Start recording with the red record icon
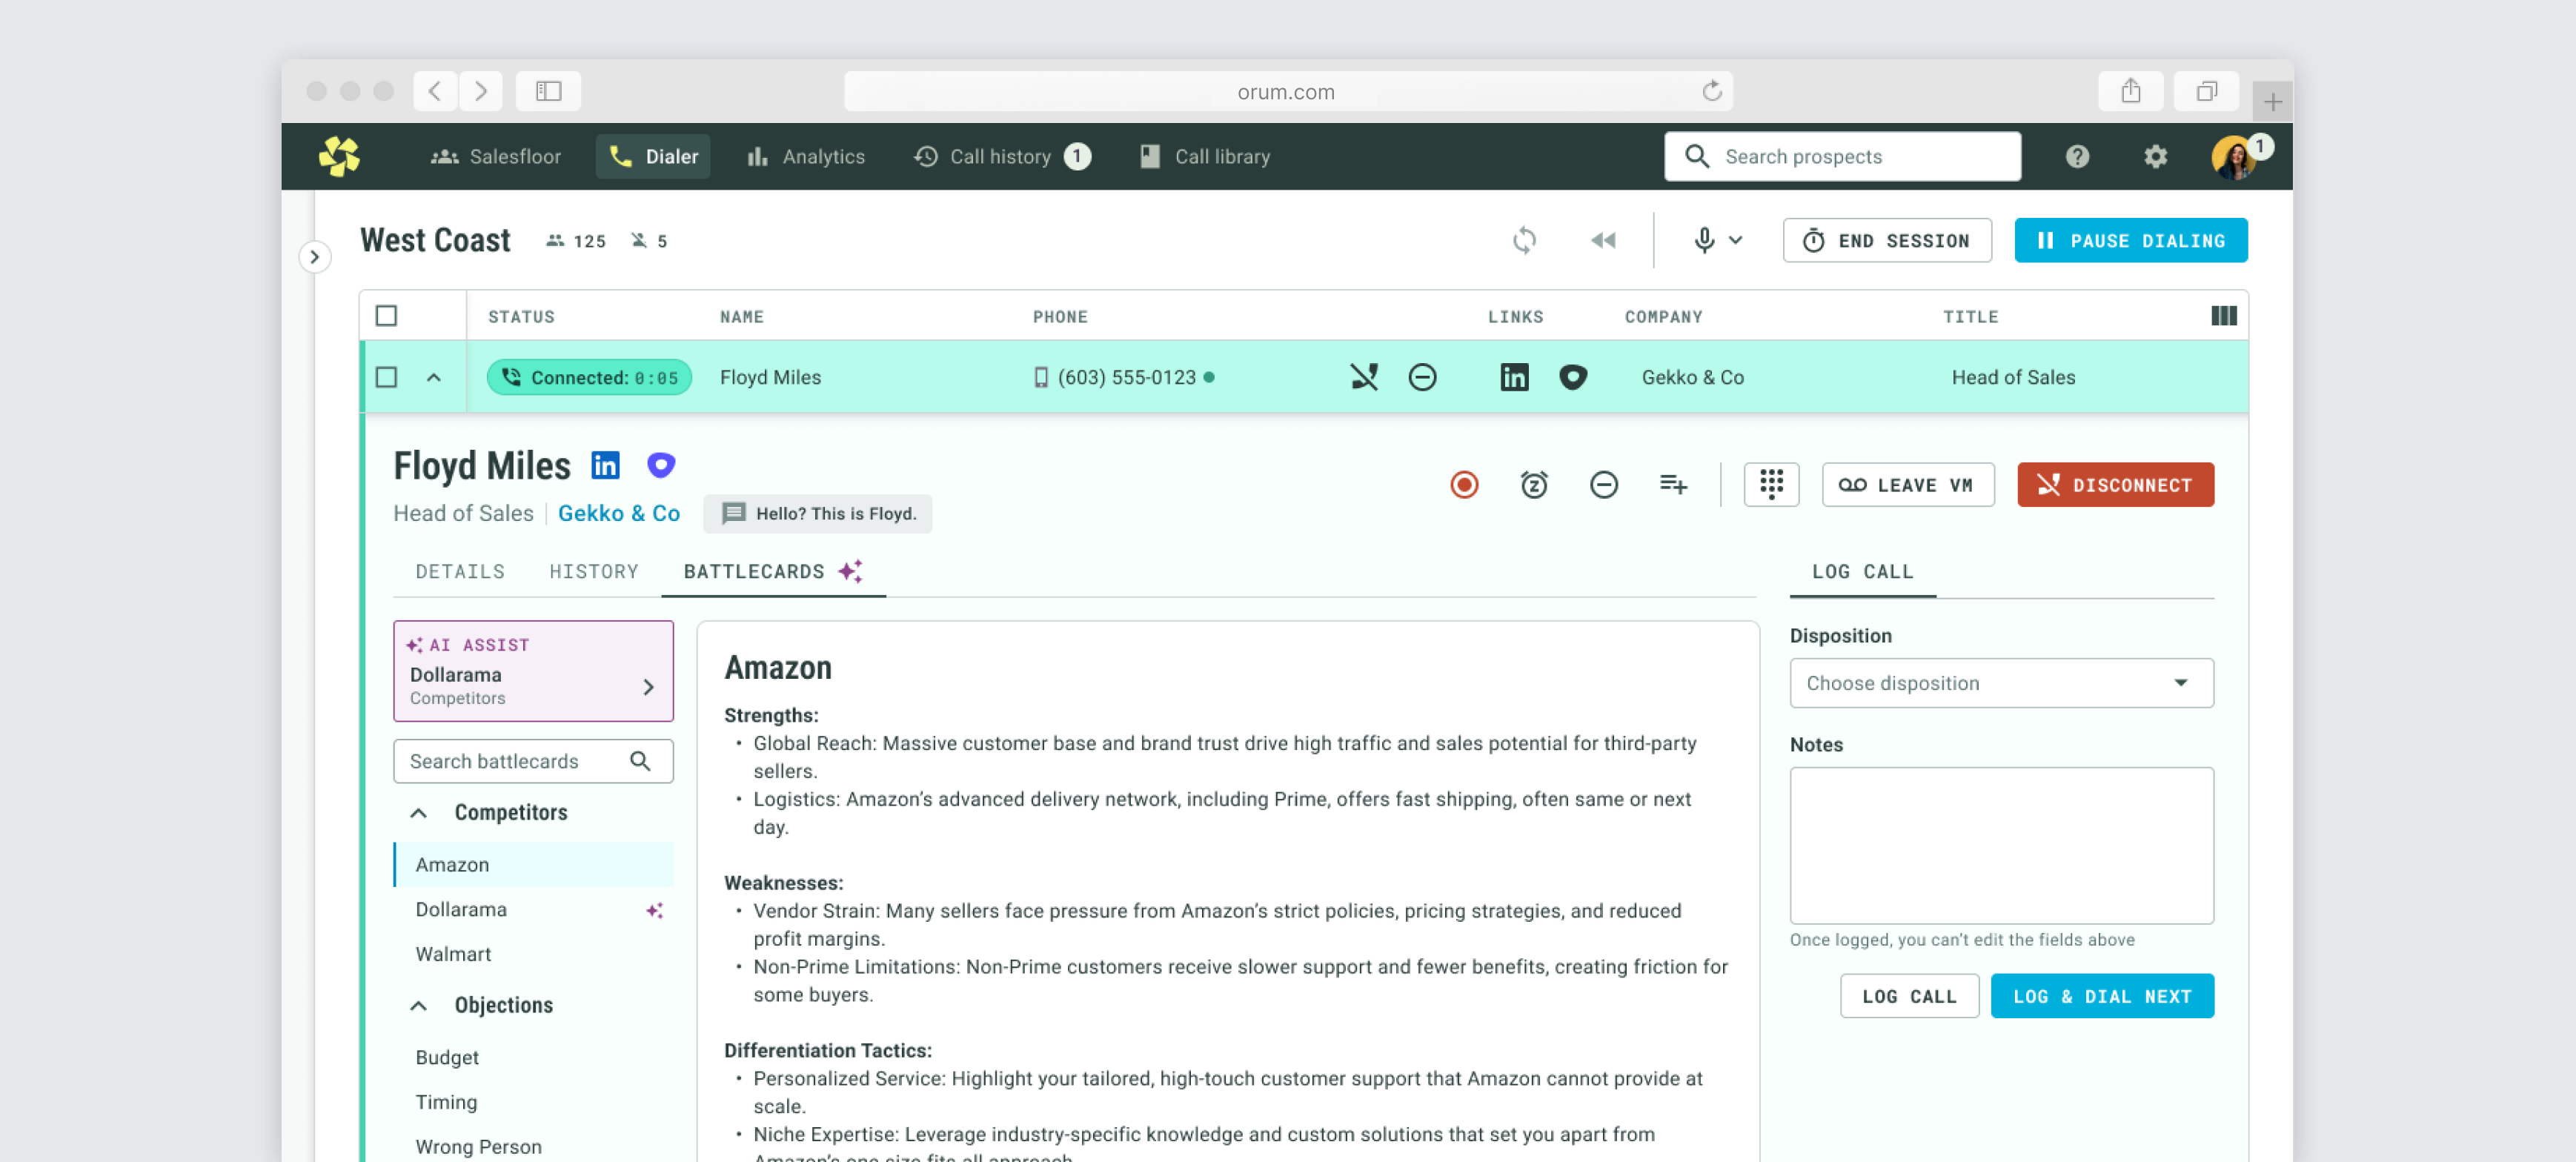This screenshot has height=1162, width=2576. pos(1464,485)
